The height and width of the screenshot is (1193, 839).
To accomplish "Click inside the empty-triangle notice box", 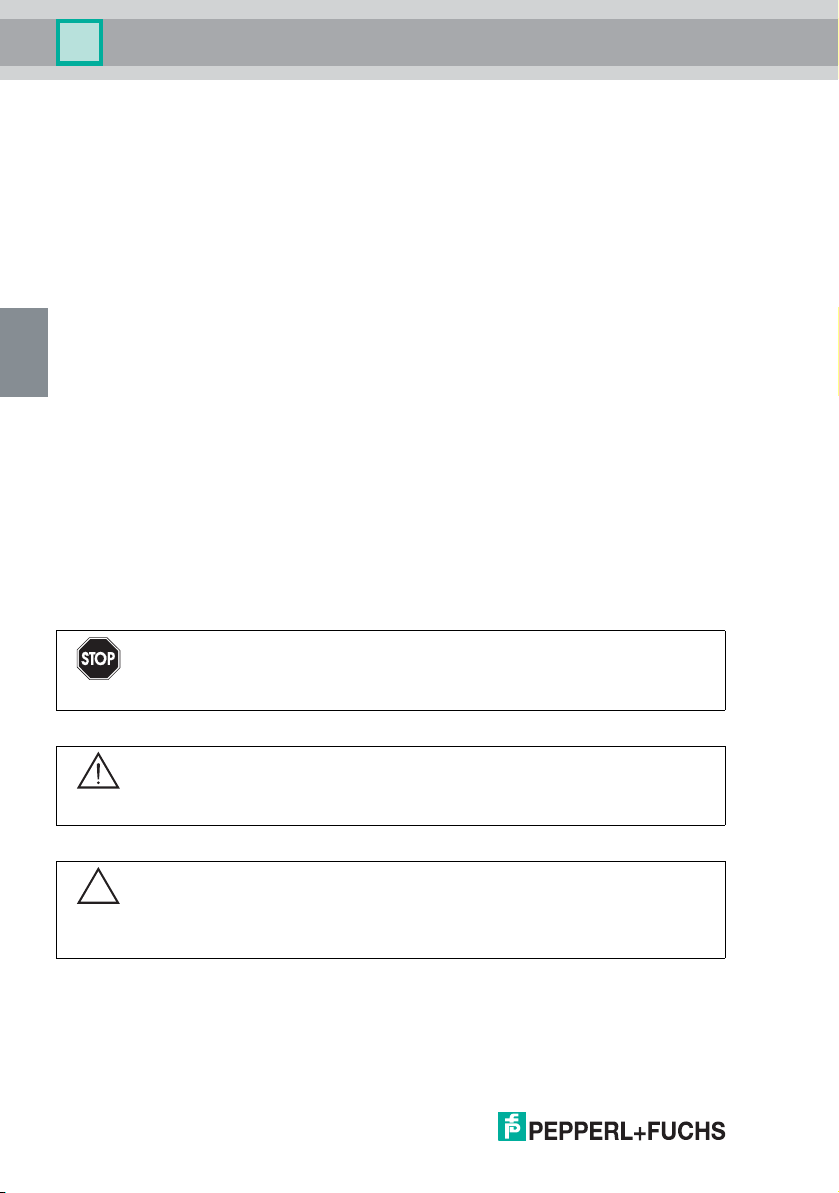I will click(x=391, y=910).
